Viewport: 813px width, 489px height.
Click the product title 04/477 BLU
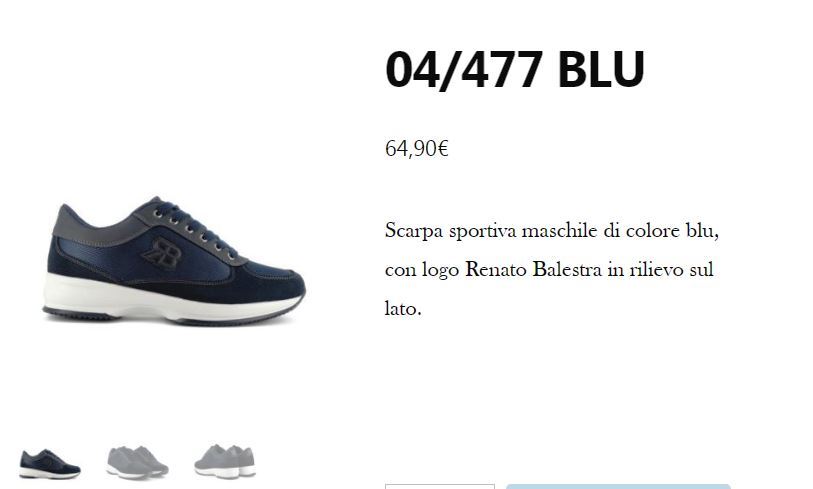[515, 69]
